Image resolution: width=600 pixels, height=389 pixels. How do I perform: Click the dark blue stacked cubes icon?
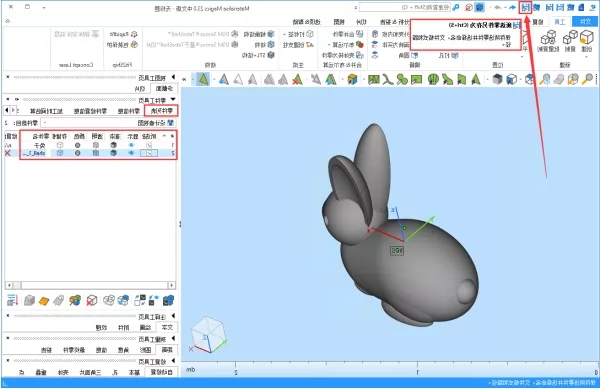(168, 301)
